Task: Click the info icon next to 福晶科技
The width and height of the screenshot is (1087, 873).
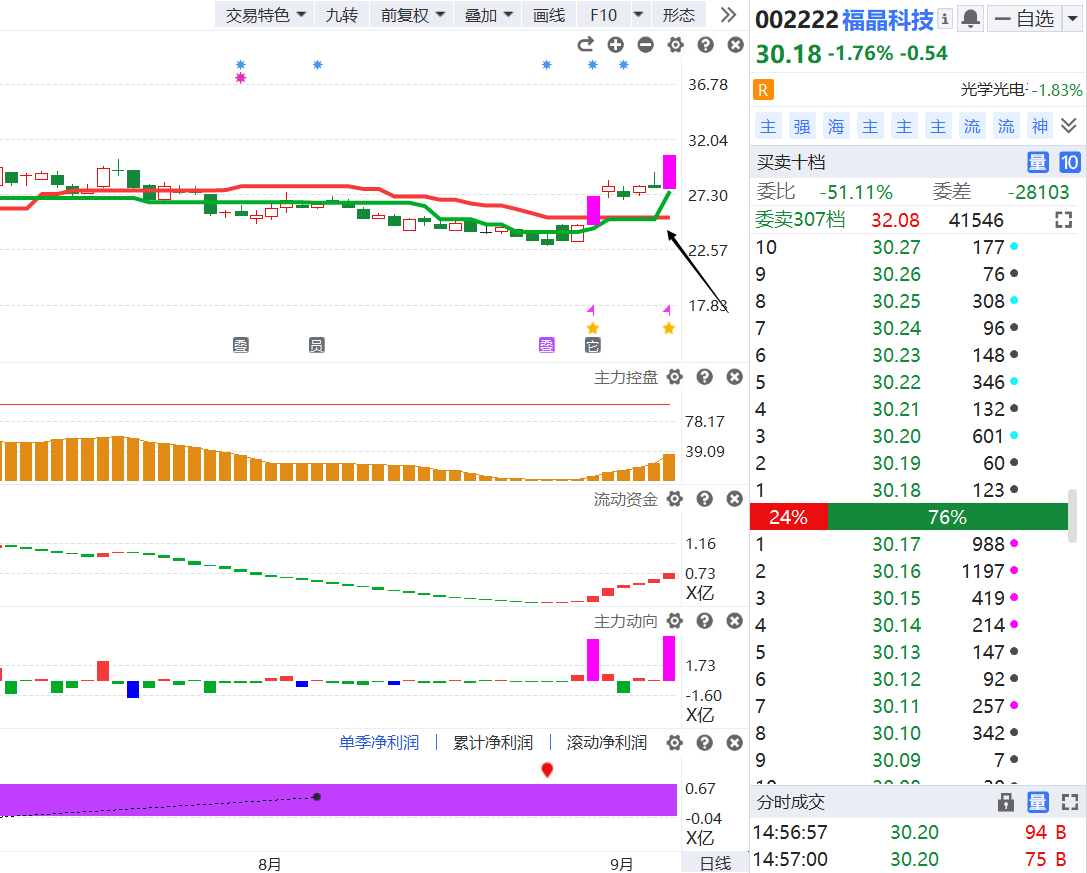Action: (945, 19)
